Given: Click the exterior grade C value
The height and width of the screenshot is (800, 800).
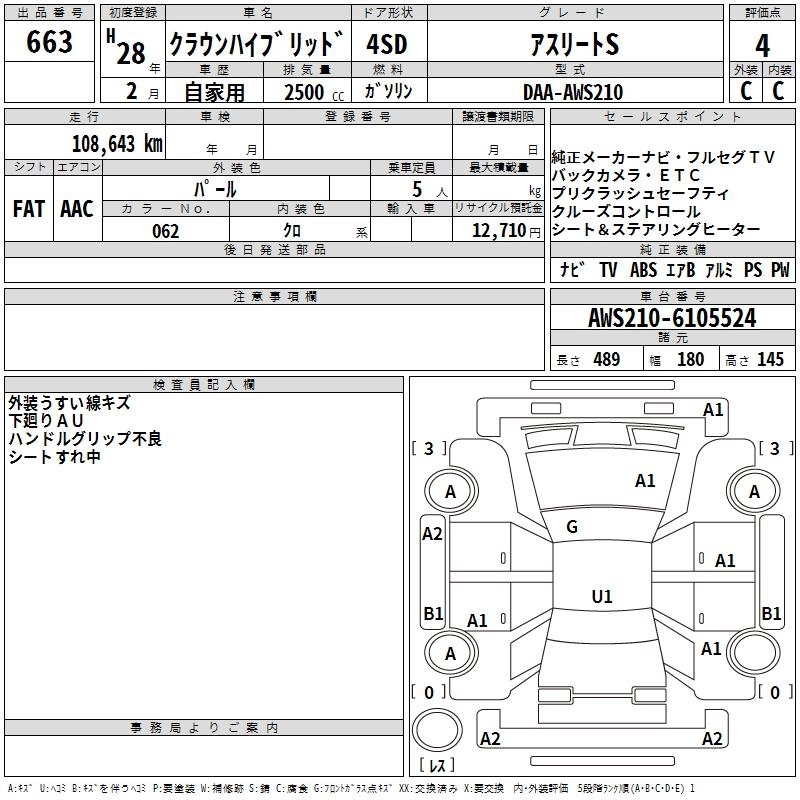Looking at the screenshot, I should (x=746, y=91).
